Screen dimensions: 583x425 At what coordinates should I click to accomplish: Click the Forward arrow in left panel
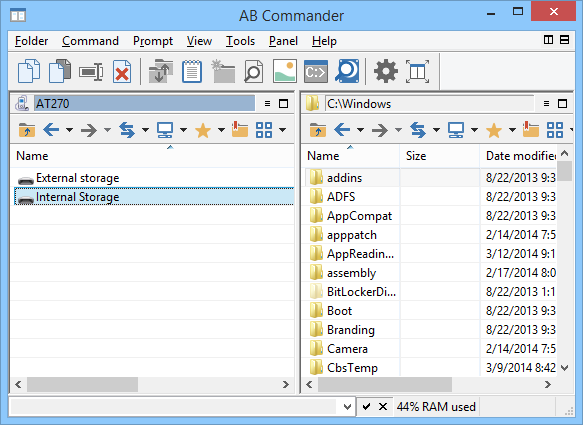tap(89, 130)
